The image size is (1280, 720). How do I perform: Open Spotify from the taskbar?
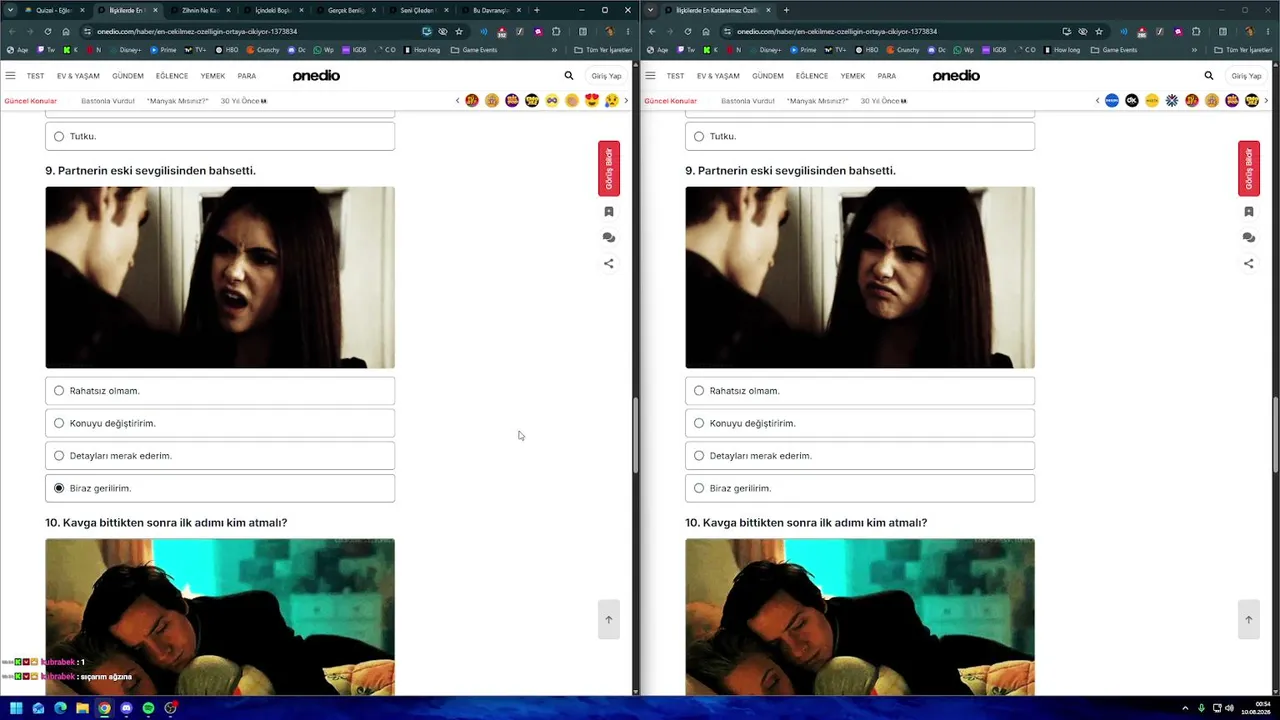(148, 708)
